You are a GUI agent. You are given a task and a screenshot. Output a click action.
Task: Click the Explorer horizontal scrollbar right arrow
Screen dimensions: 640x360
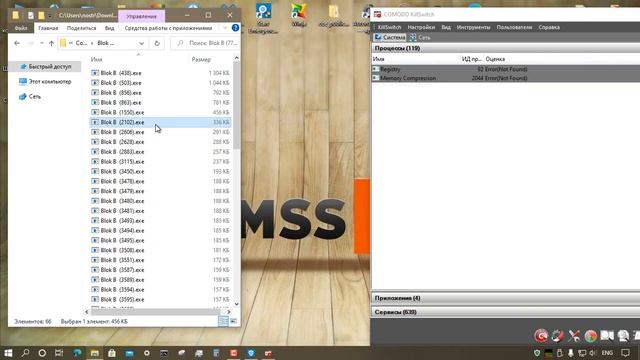229,312
